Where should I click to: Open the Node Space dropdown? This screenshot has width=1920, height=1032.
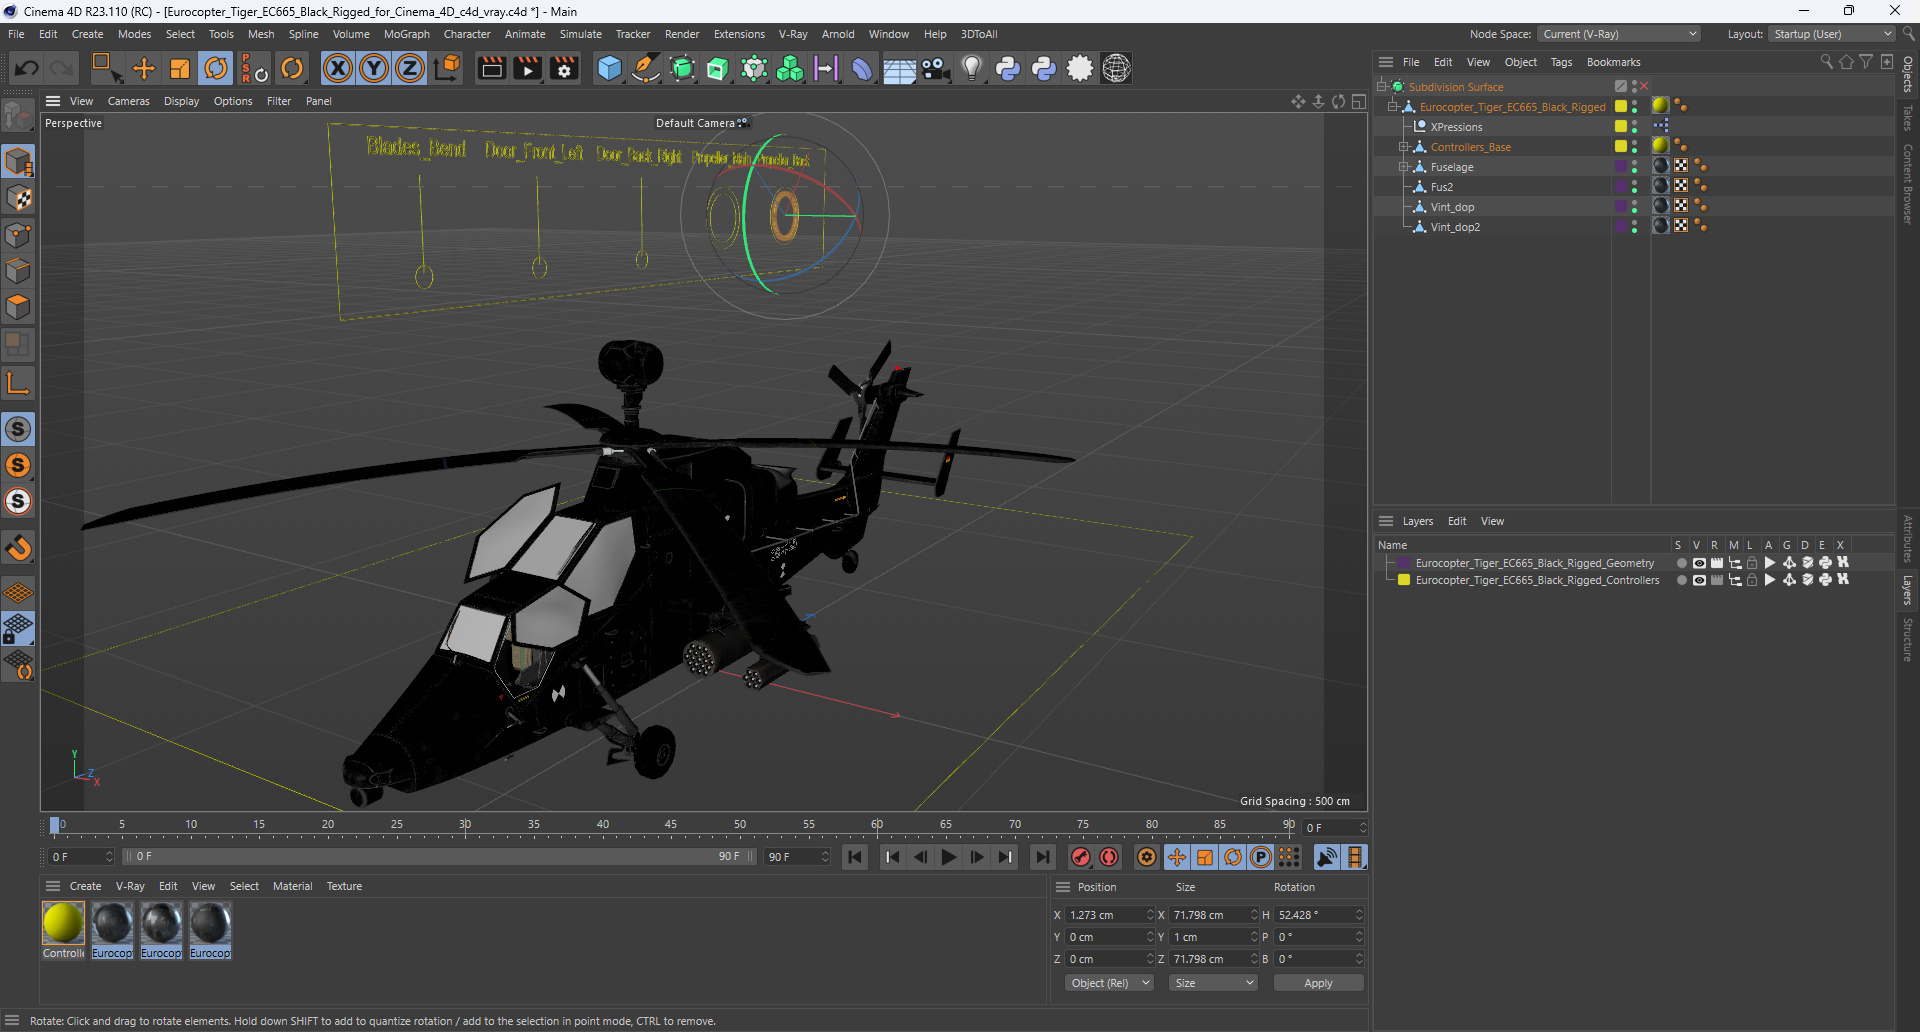(1619, 34)
